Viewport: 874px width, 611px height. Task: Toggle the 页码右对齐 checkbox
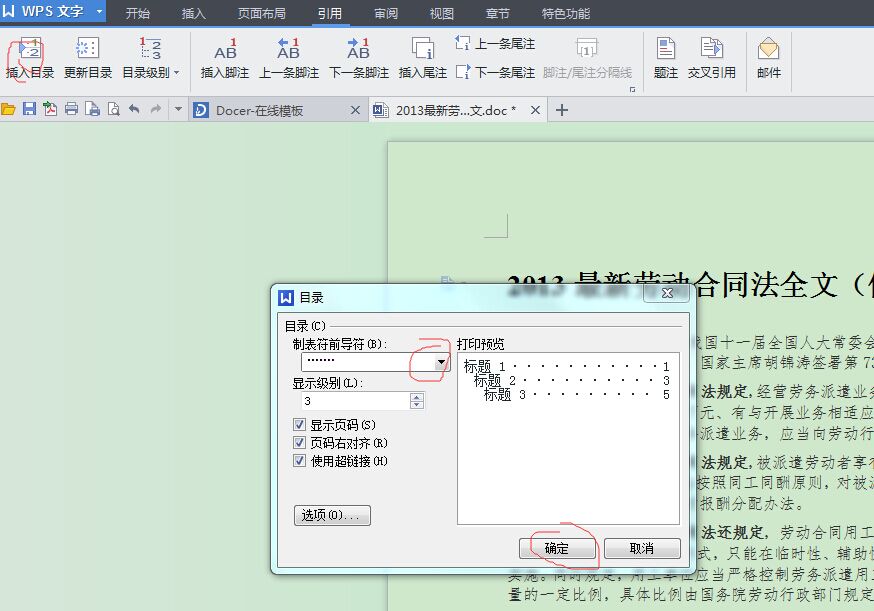tap(300, 443)
